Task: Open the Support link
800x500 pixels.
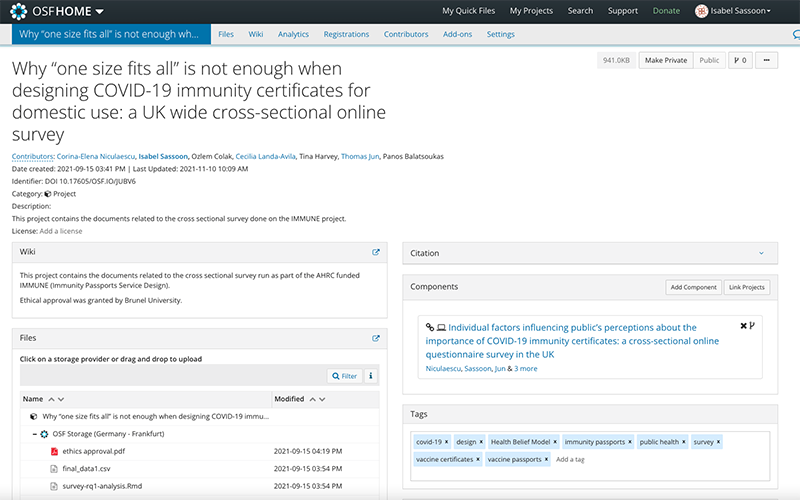Action: [622, 11]
